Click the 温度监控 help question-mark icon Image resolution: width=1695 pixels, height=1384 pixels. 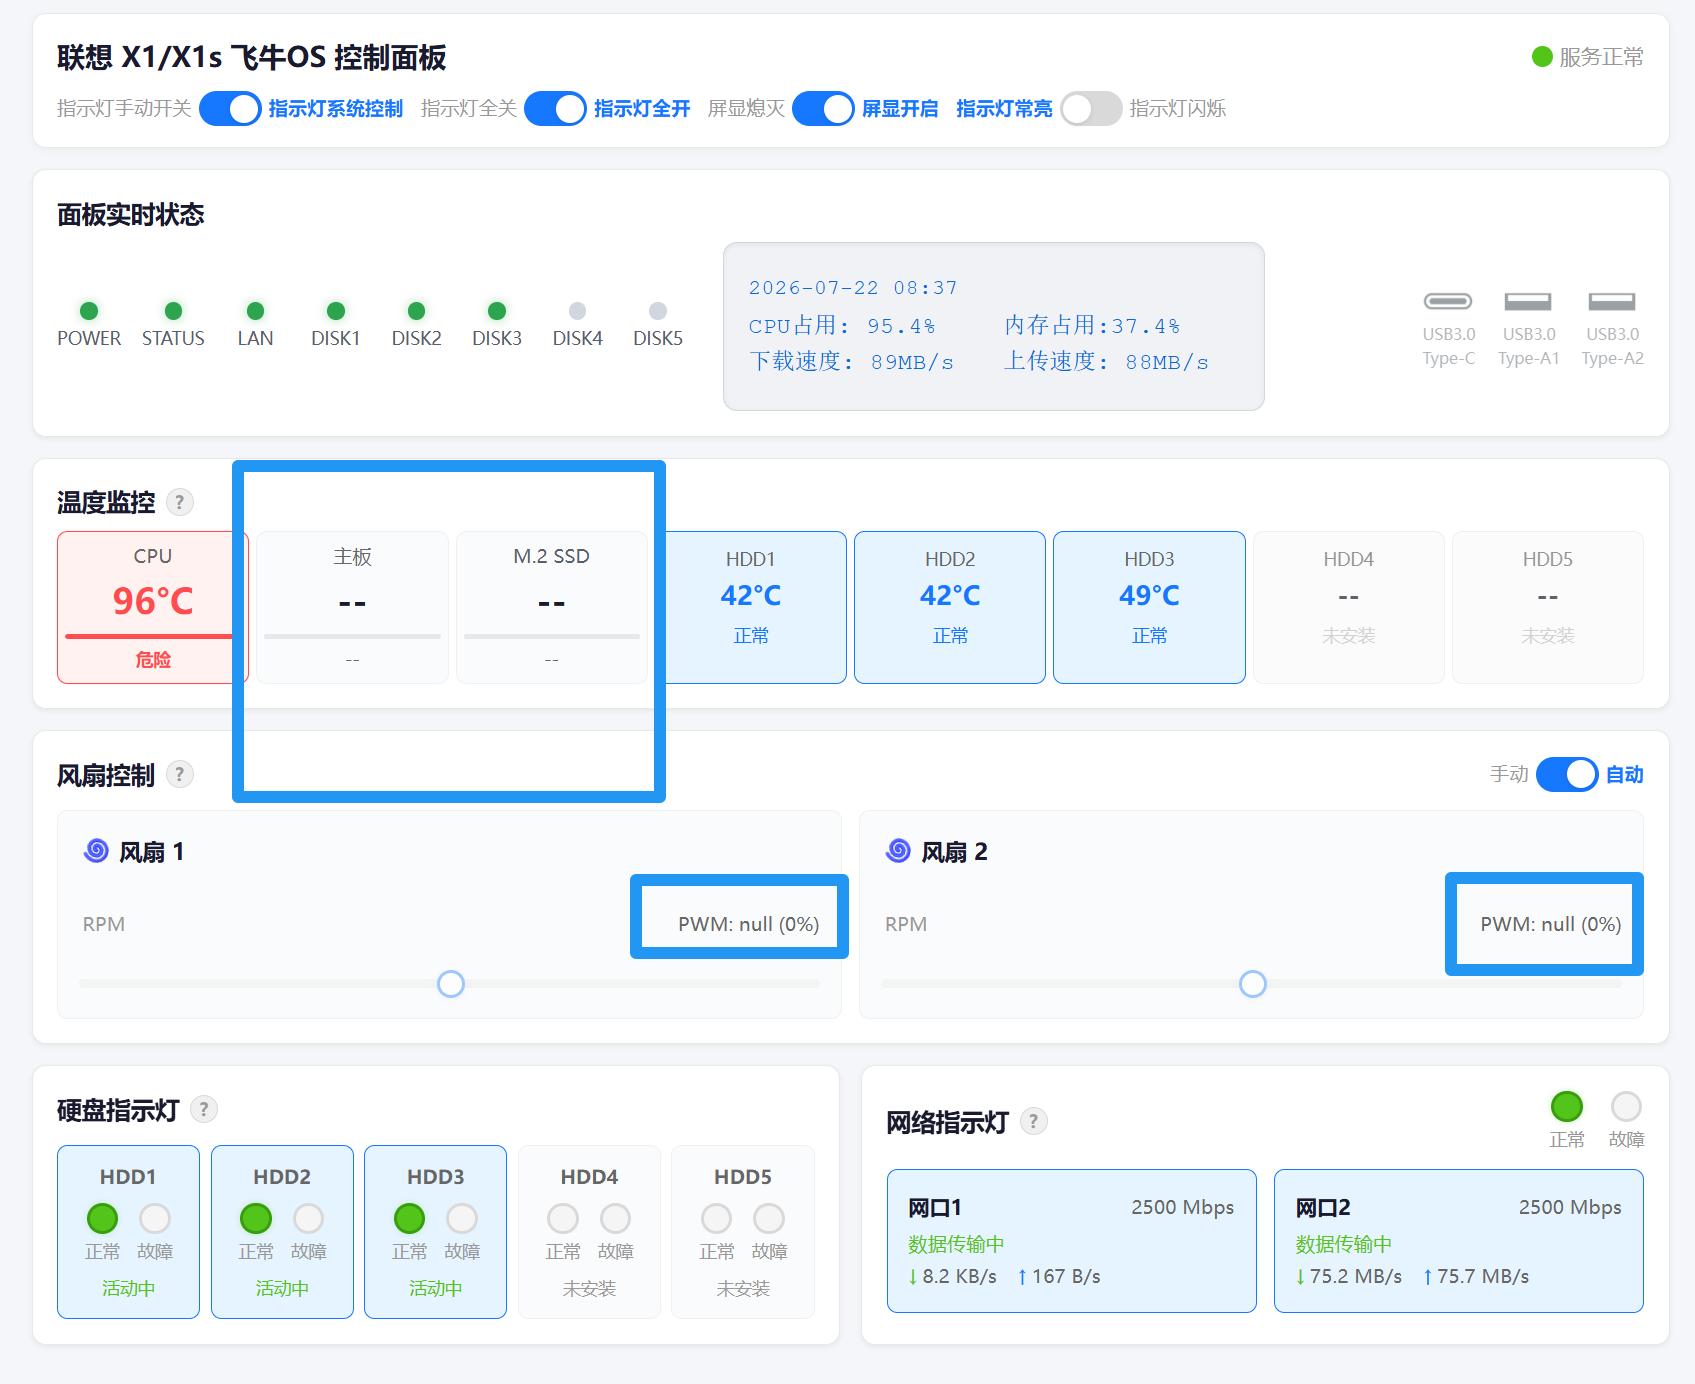(180, 502)
